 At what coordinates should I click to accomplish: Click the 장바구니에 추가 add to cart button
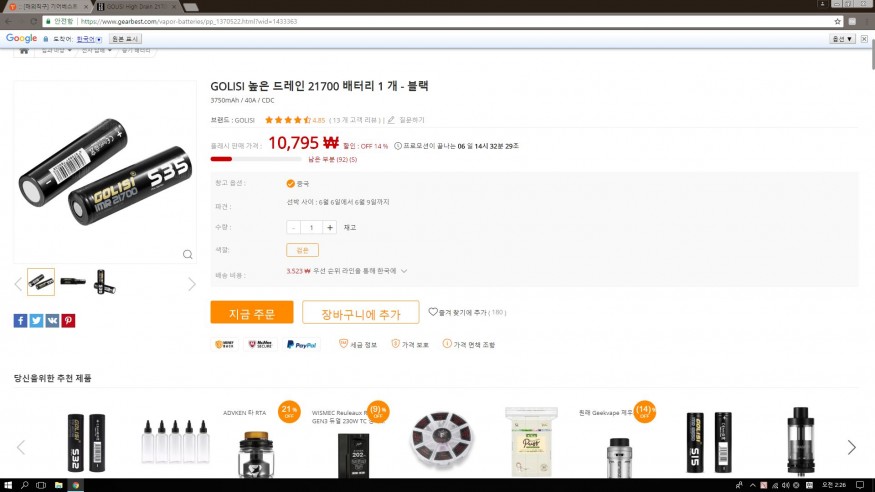click(x=360, y=312)
